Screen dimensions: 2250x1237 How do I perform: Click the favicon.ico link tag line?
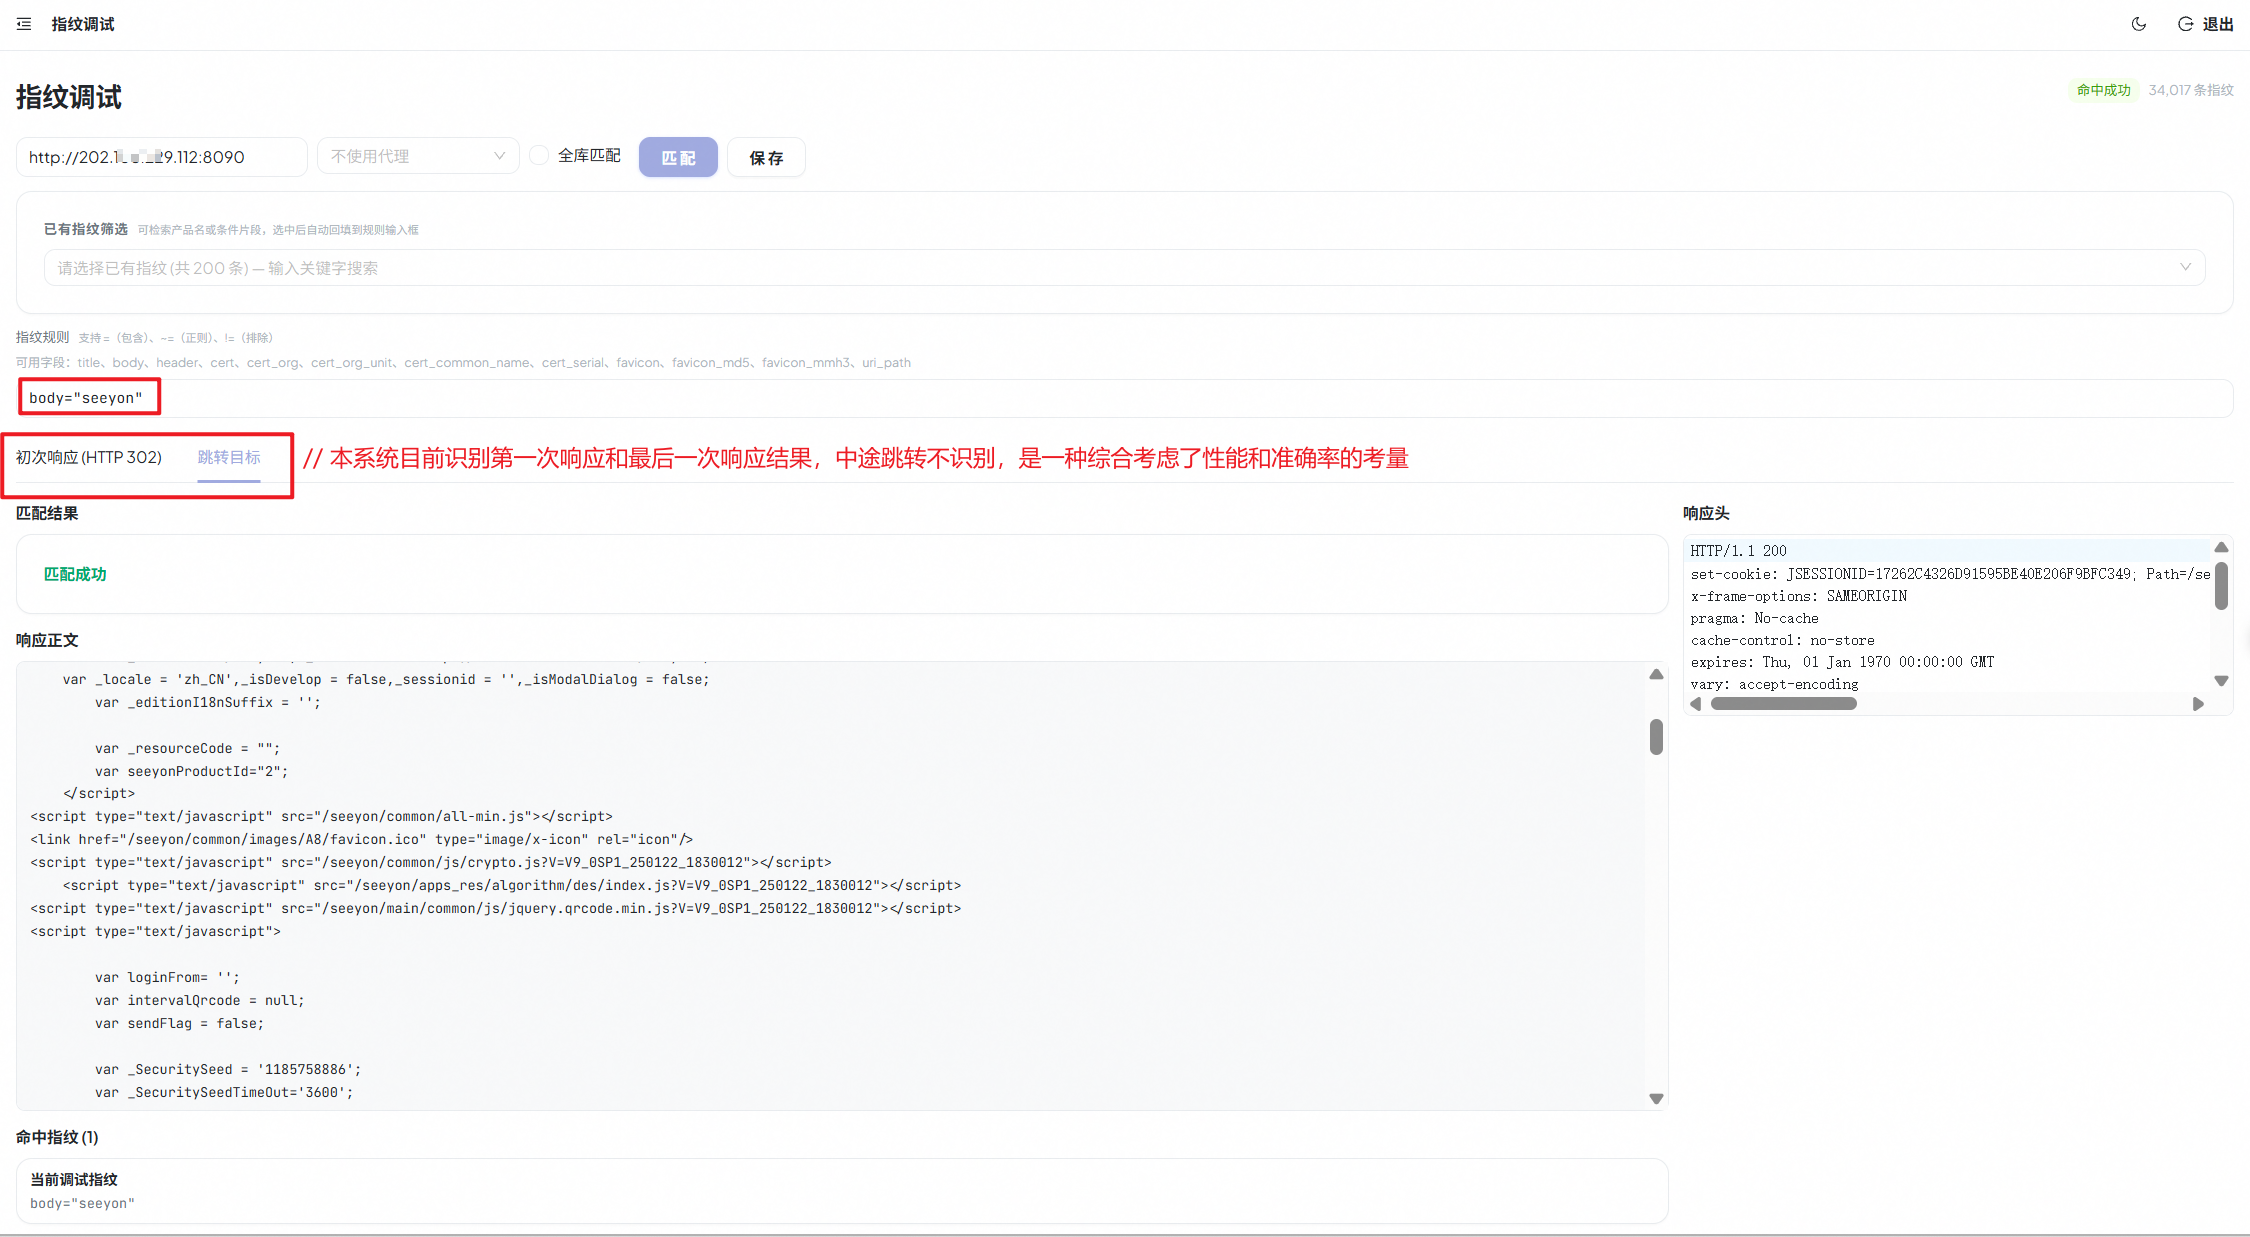362,839
